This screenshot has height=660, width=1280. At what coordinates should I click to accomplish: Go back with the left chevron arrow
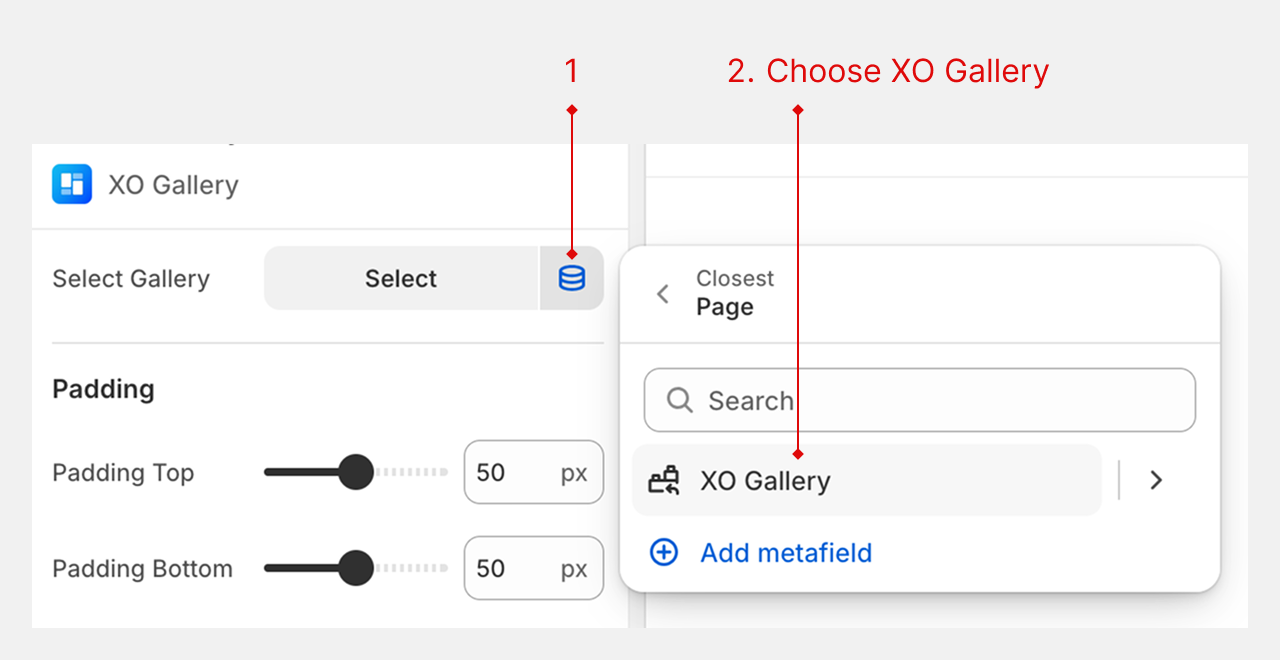[662, 294]
